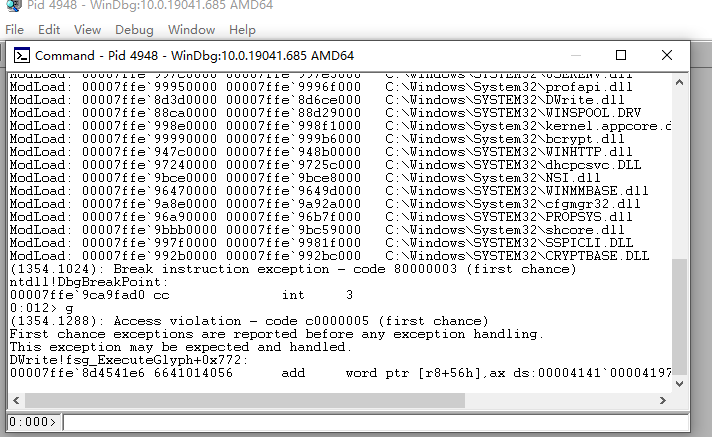Click the vertical scrollbar down arrow
The image size is (712, 437).
(679, 384)
